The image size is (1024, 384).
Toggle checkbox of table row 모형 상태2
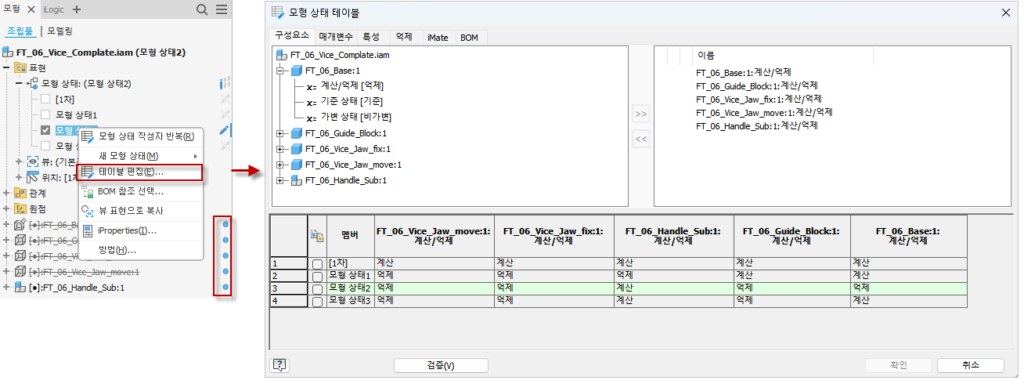click(317, 289)
